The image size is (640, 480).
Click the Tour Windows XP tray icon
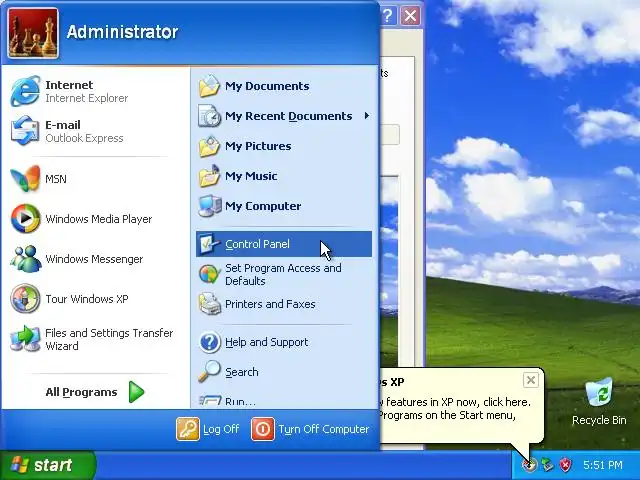(x=529, y=464)
